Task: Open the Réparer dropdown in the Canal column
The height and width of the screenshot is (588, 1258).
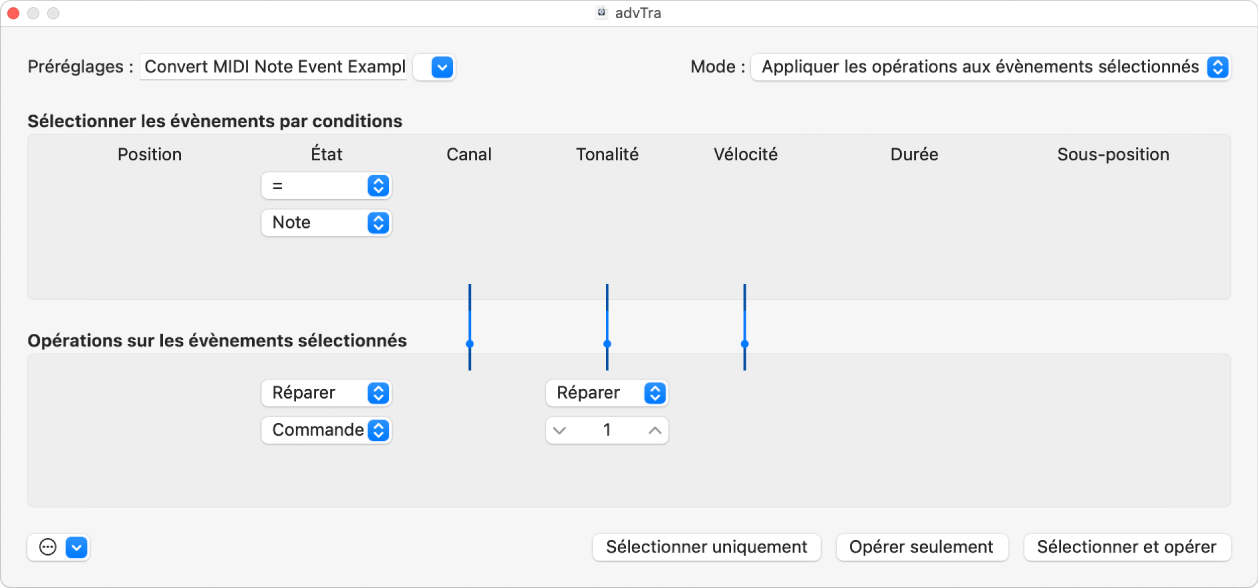Action: (x=326, y=392)
